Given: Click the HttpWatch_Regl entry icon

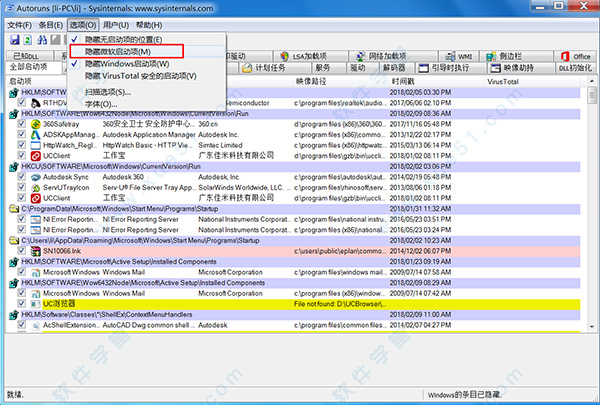Looking at the screenshot, I should point(36,145).
